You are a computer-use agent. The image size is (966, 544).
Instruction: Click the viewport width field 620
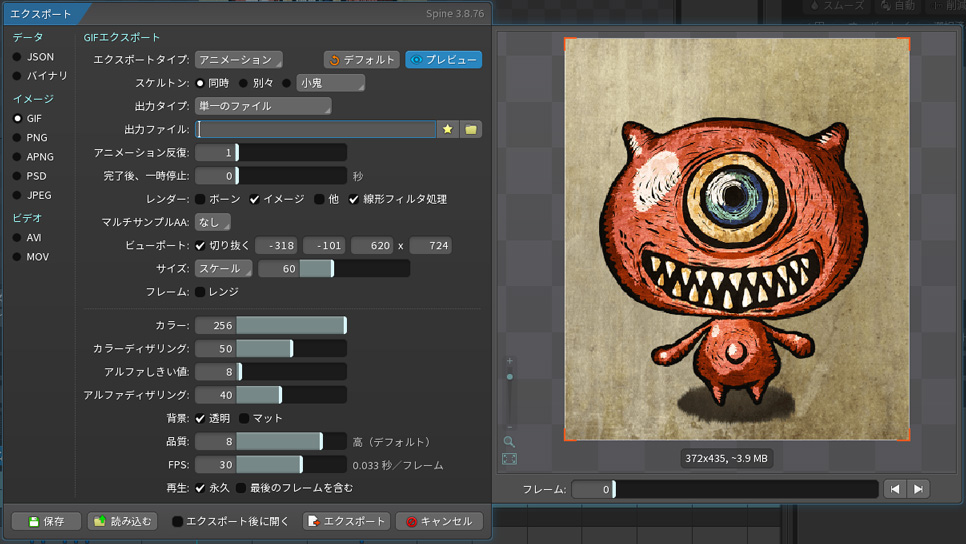point(371,245)
